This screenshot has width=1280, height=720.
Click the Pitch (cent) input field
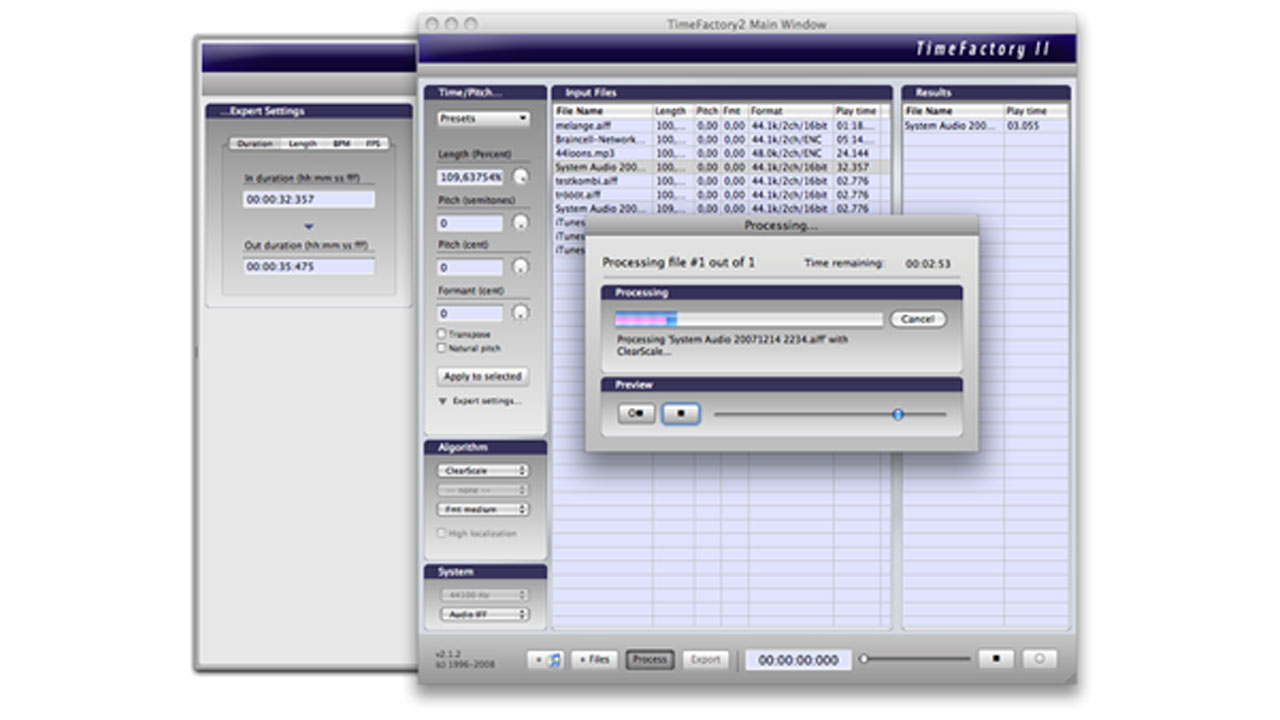[x=471, y=268]
